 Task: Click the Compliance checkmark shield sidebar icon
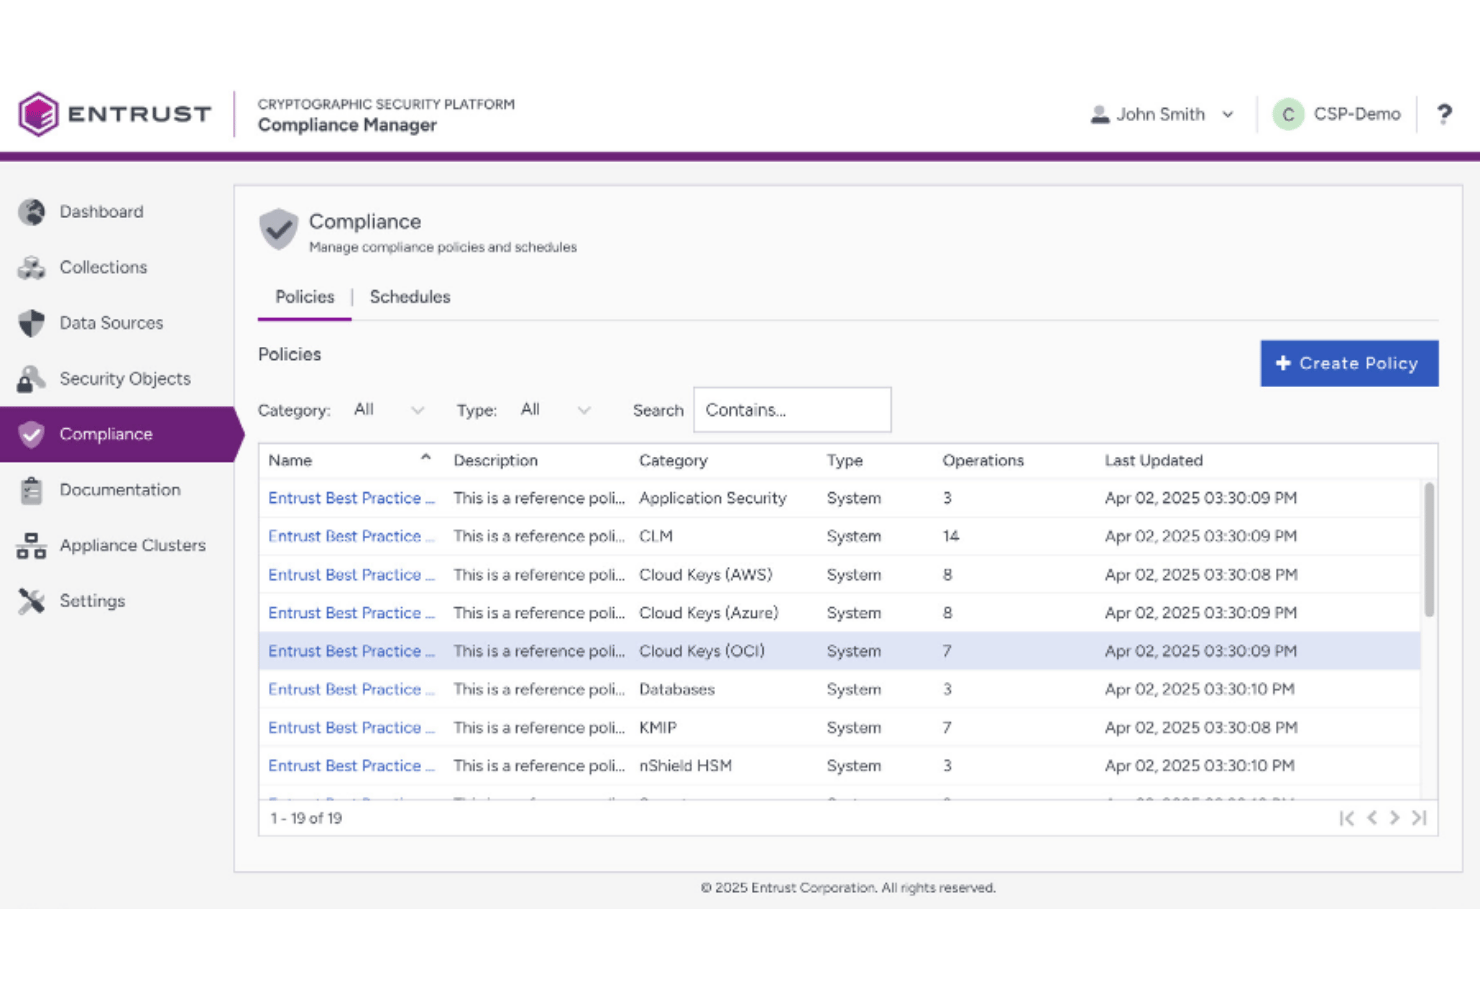[32, 434]
